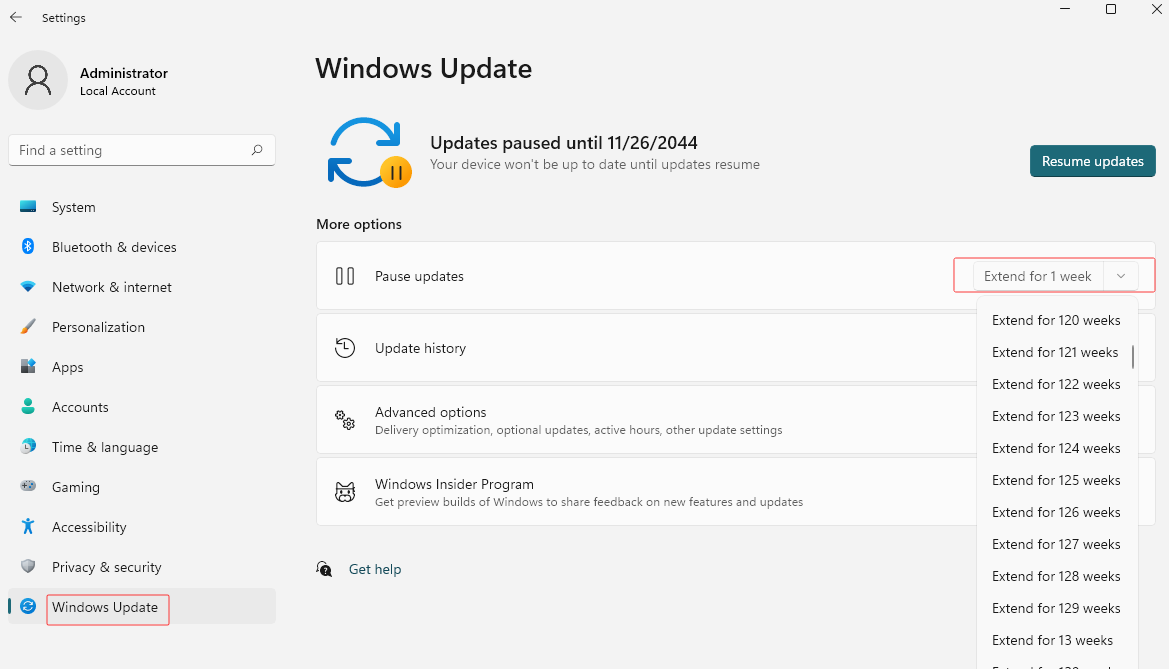Choose Extend for 129 weeks
Image resolution: width=1169 pixels, height=669 pixels.
[x=1056, y=609]
